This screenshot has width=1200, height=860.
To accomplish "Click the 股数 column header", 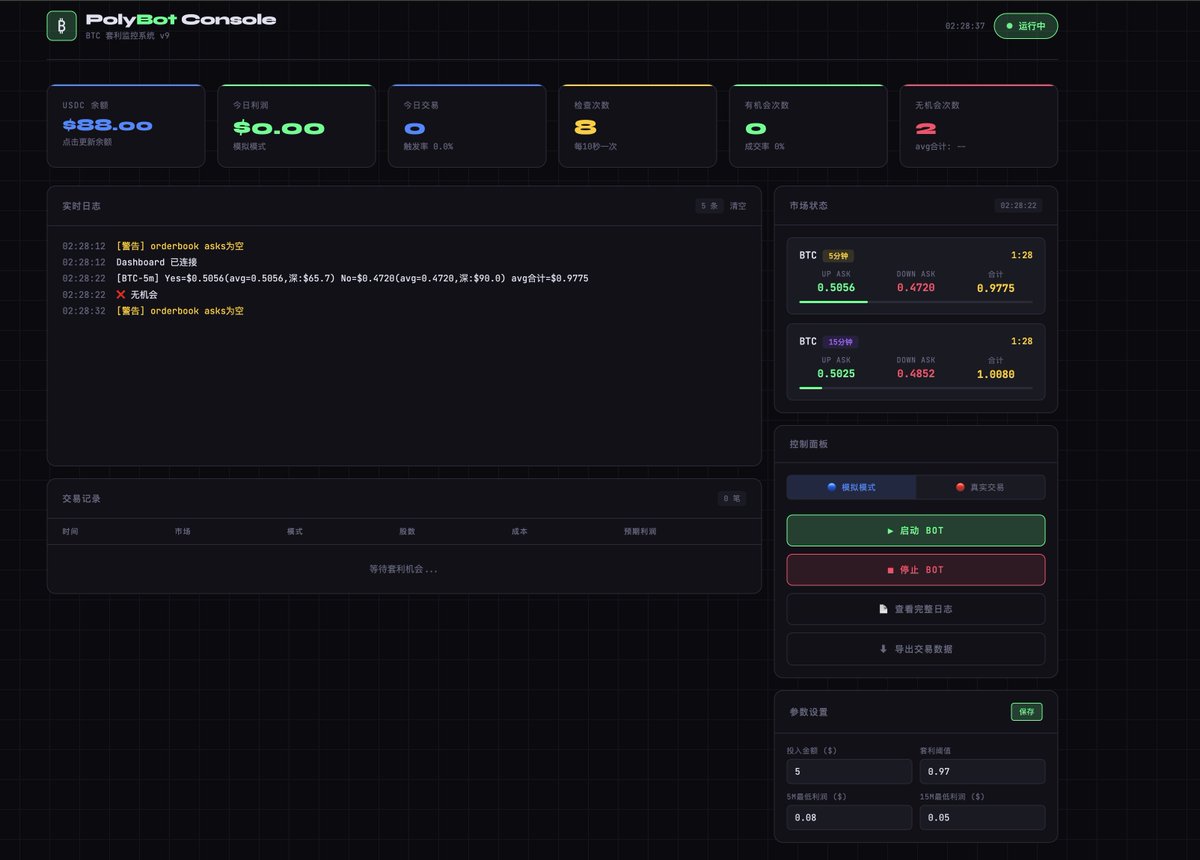I will [407, 532].
